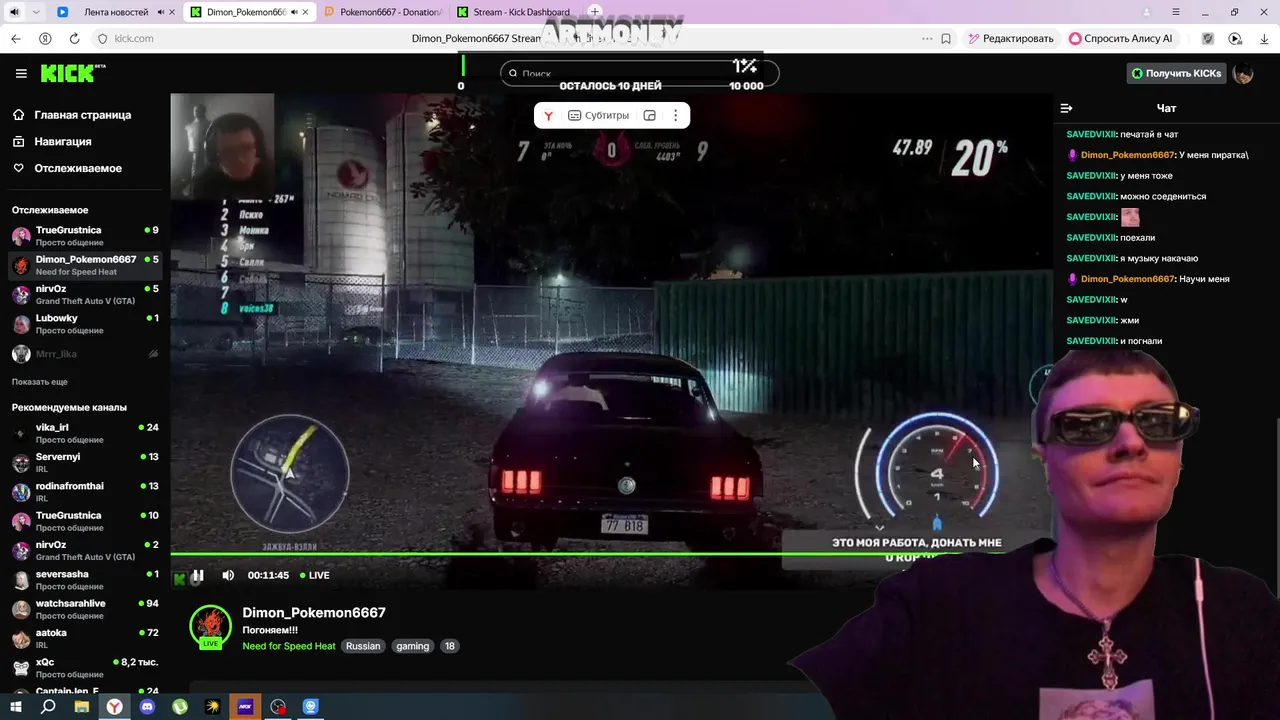Open Dimon_Pokemon6667 in the followed sidebar list
This screenshot has height=720, width=1280.
tap(85, 265)
